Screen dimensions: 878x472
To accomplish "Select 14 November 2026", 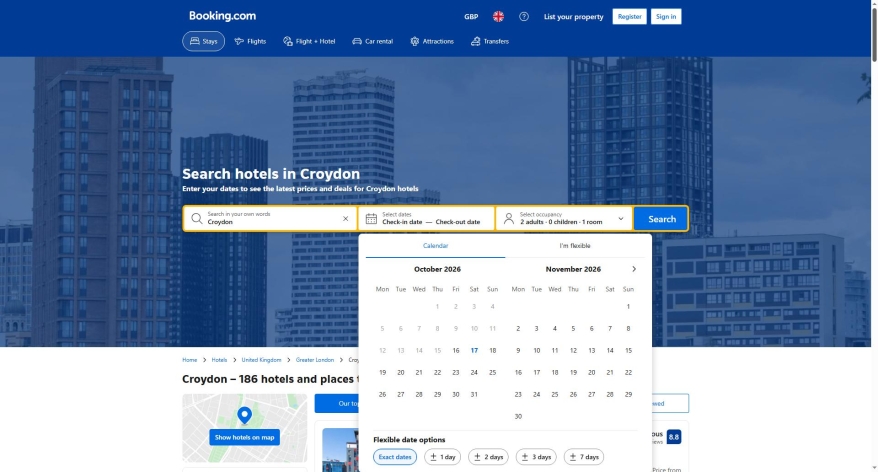I will pos(610,351).
